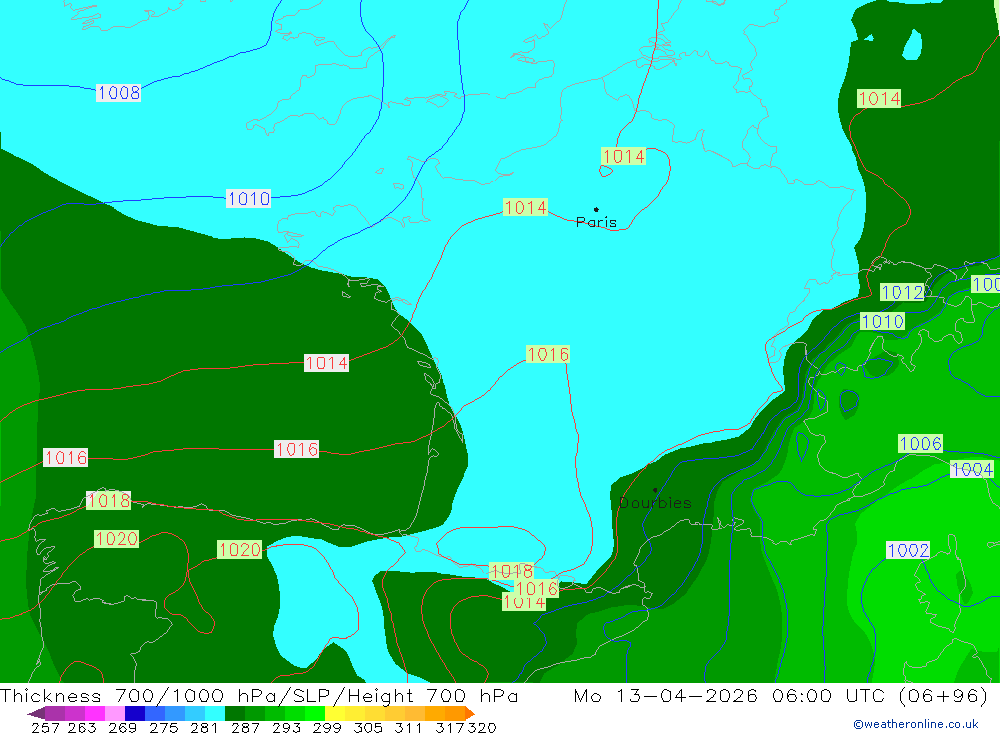
Task: Click the 1006 isobar label
Action: 920,443
